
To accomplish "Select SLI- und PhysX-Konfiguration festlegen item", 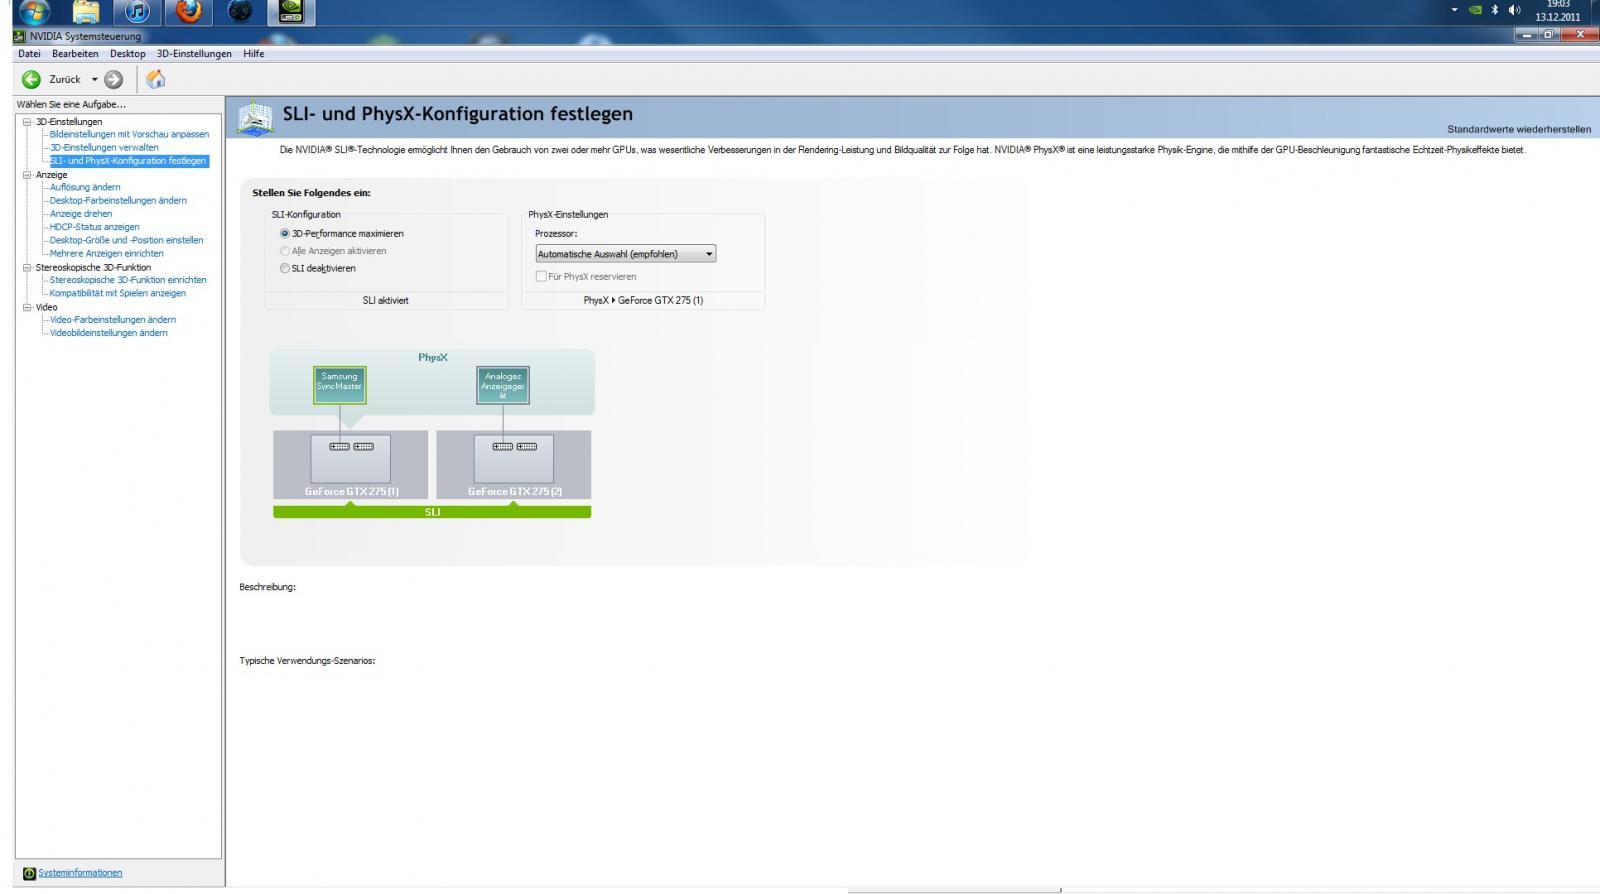I will (x=129, y=161).
